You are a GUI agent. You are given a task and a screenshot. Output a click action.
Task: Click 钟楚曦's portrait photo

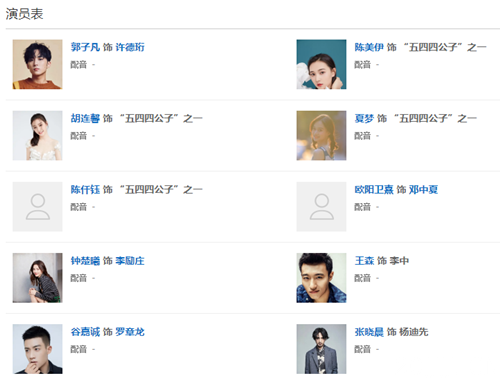coord(37,278)
